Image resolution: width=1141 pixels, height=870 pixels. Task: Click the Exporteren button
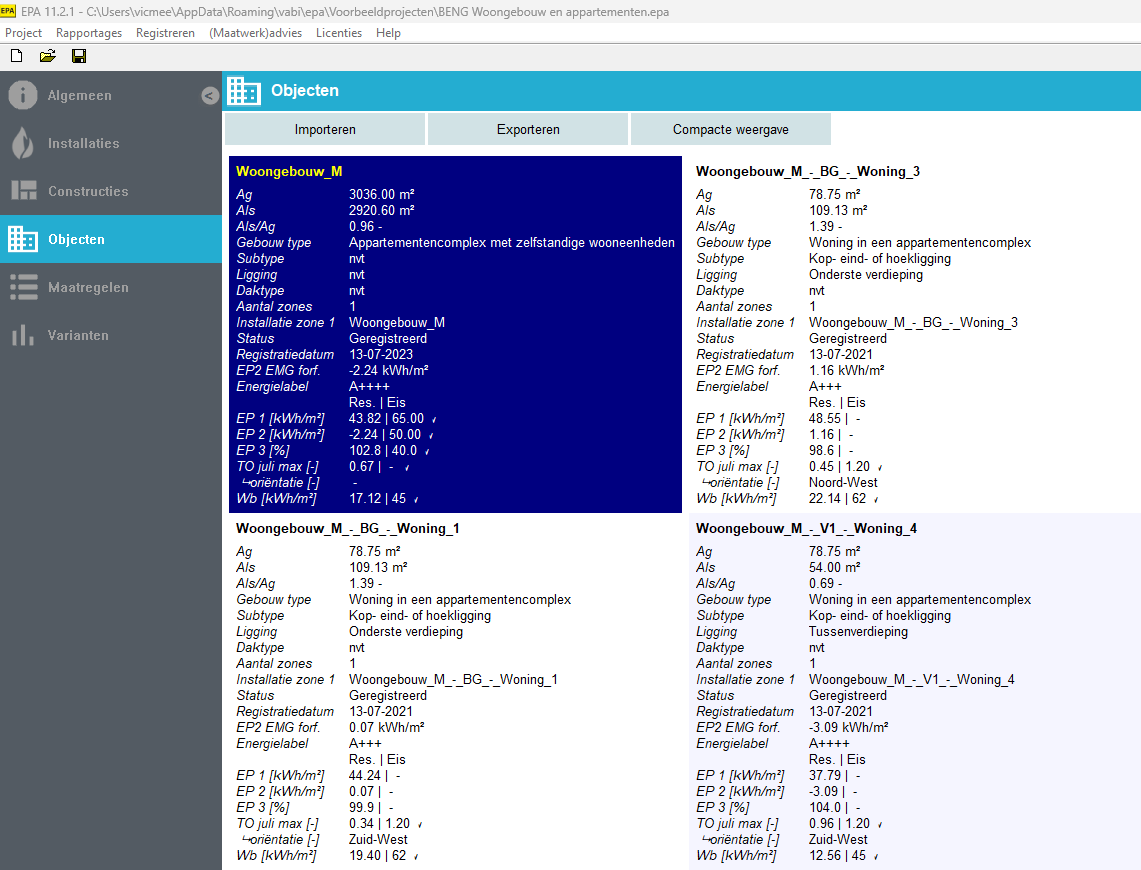coord(528,130)
